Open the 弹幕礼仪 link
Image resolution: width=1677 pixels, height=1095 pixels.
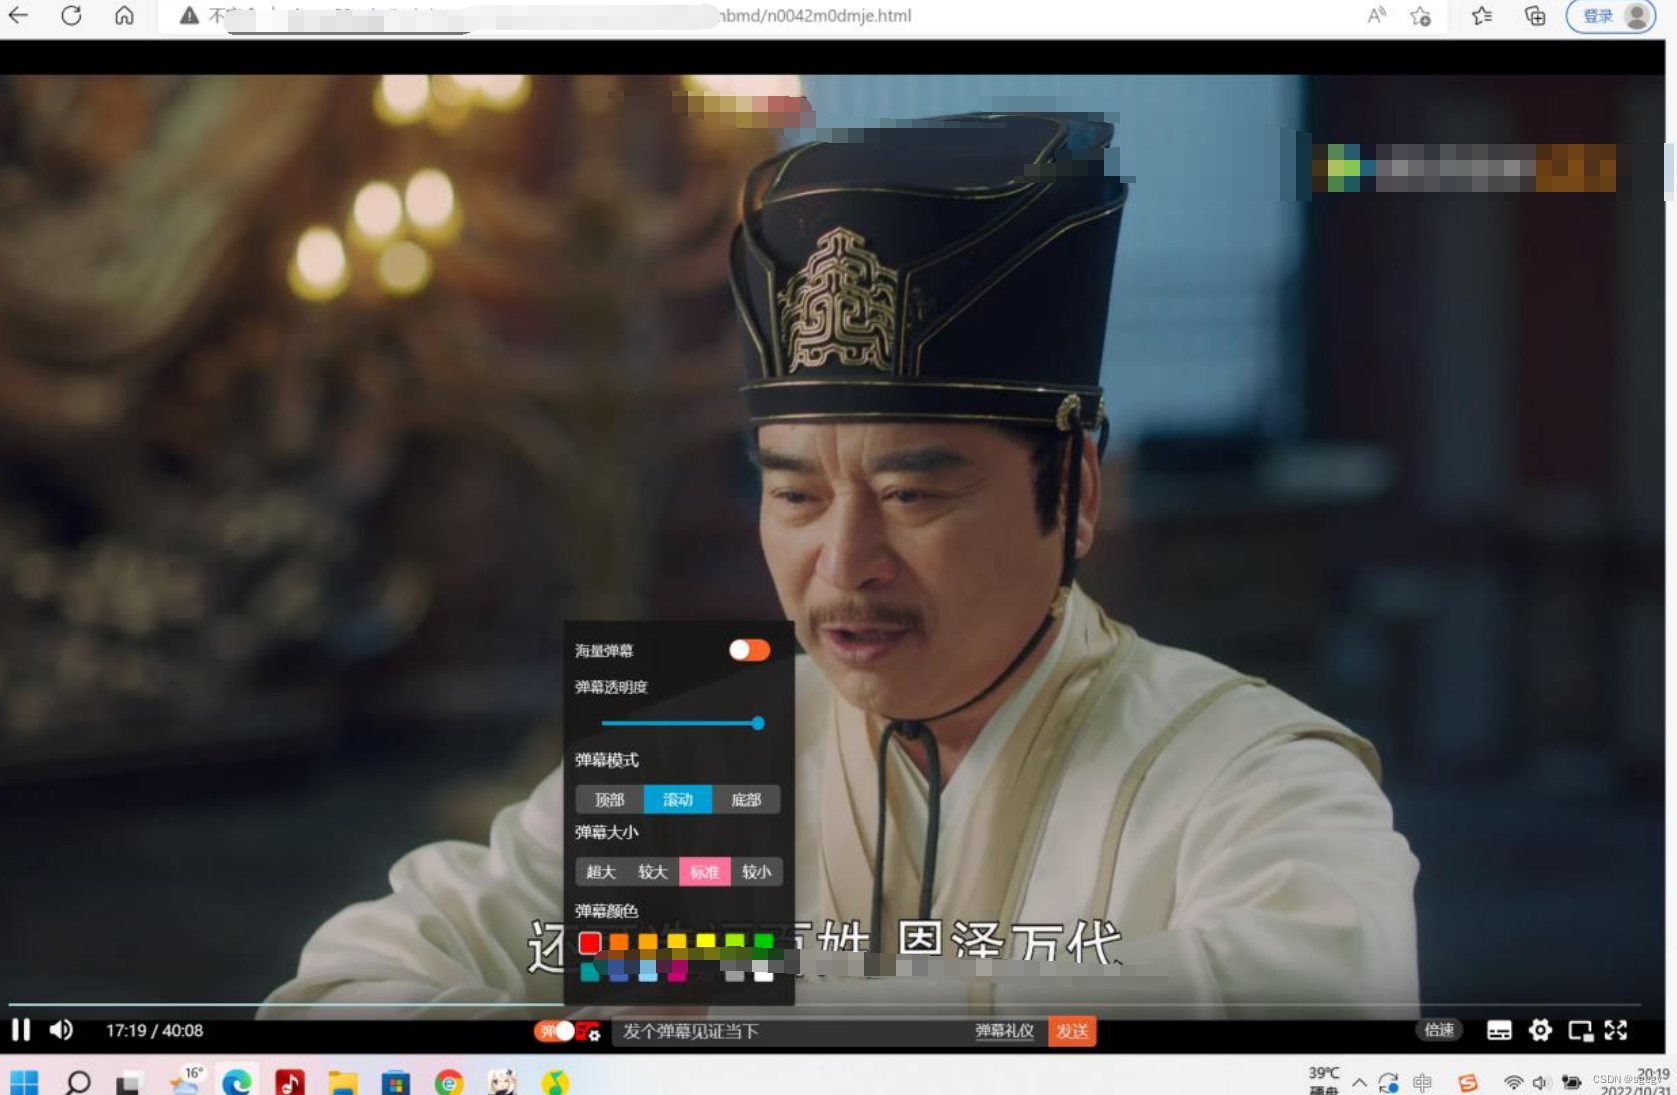pos(1004,1031)
